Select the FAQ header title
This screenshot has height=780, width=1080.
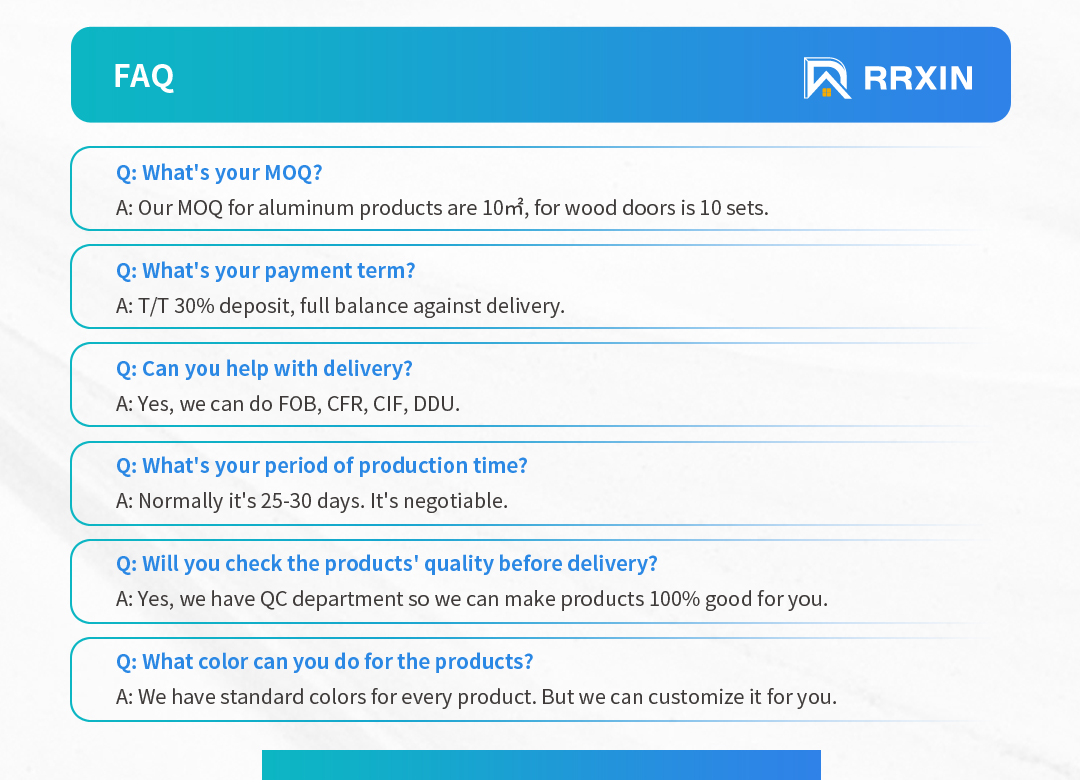point(143,76)
